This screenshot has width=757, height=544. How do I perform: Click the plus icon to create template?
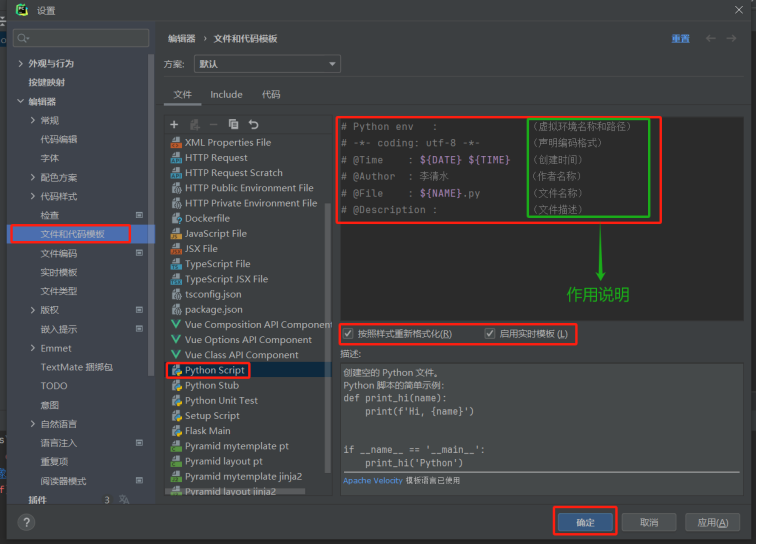[x=174, y=124]
